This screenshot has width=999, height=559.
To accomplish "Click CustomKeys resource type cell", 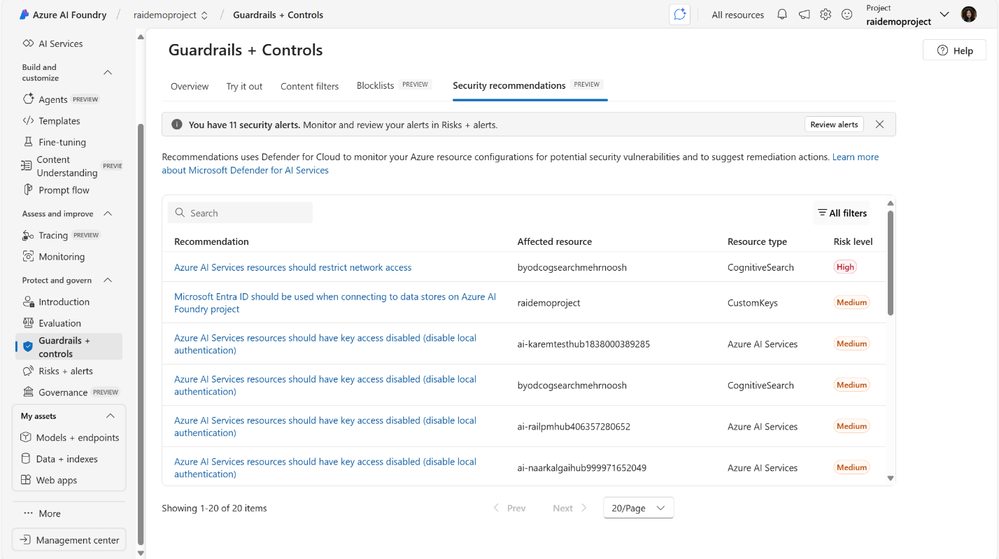I will pyautogui.click(x=752, y=303).
